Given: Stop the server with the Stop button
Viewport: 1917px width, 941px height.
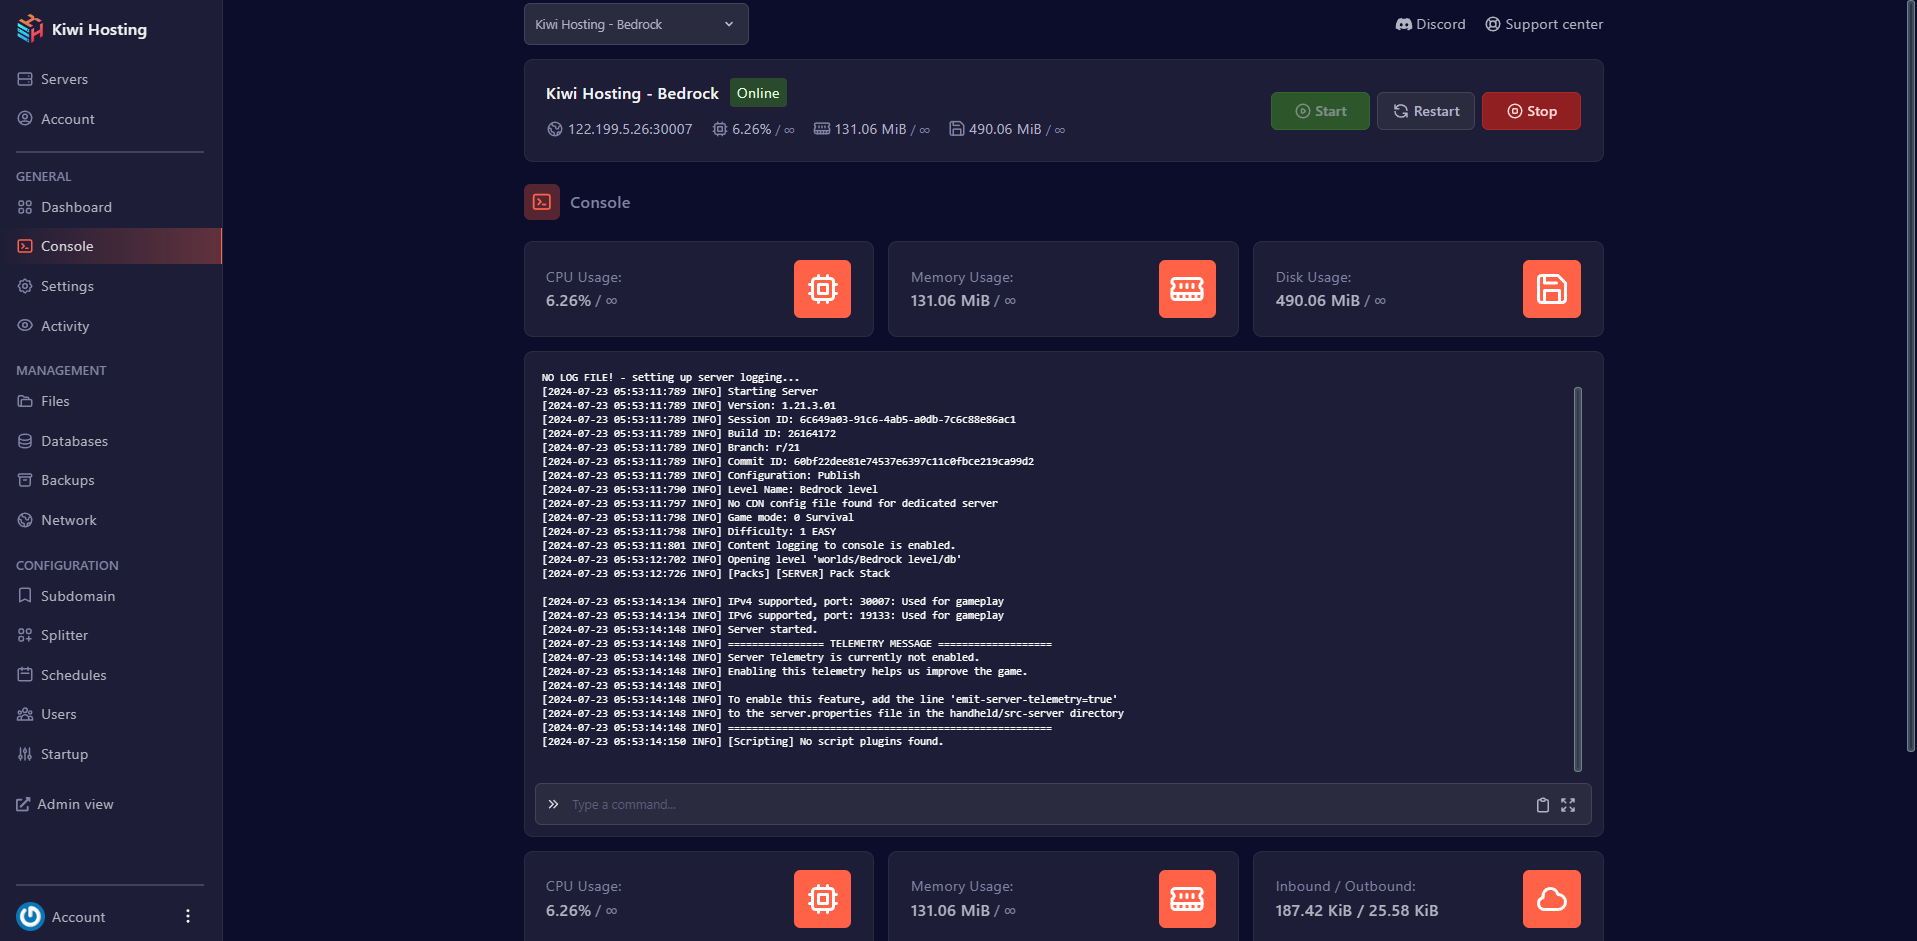Looking at the screenshot, I should click(x=1530, y=111).
